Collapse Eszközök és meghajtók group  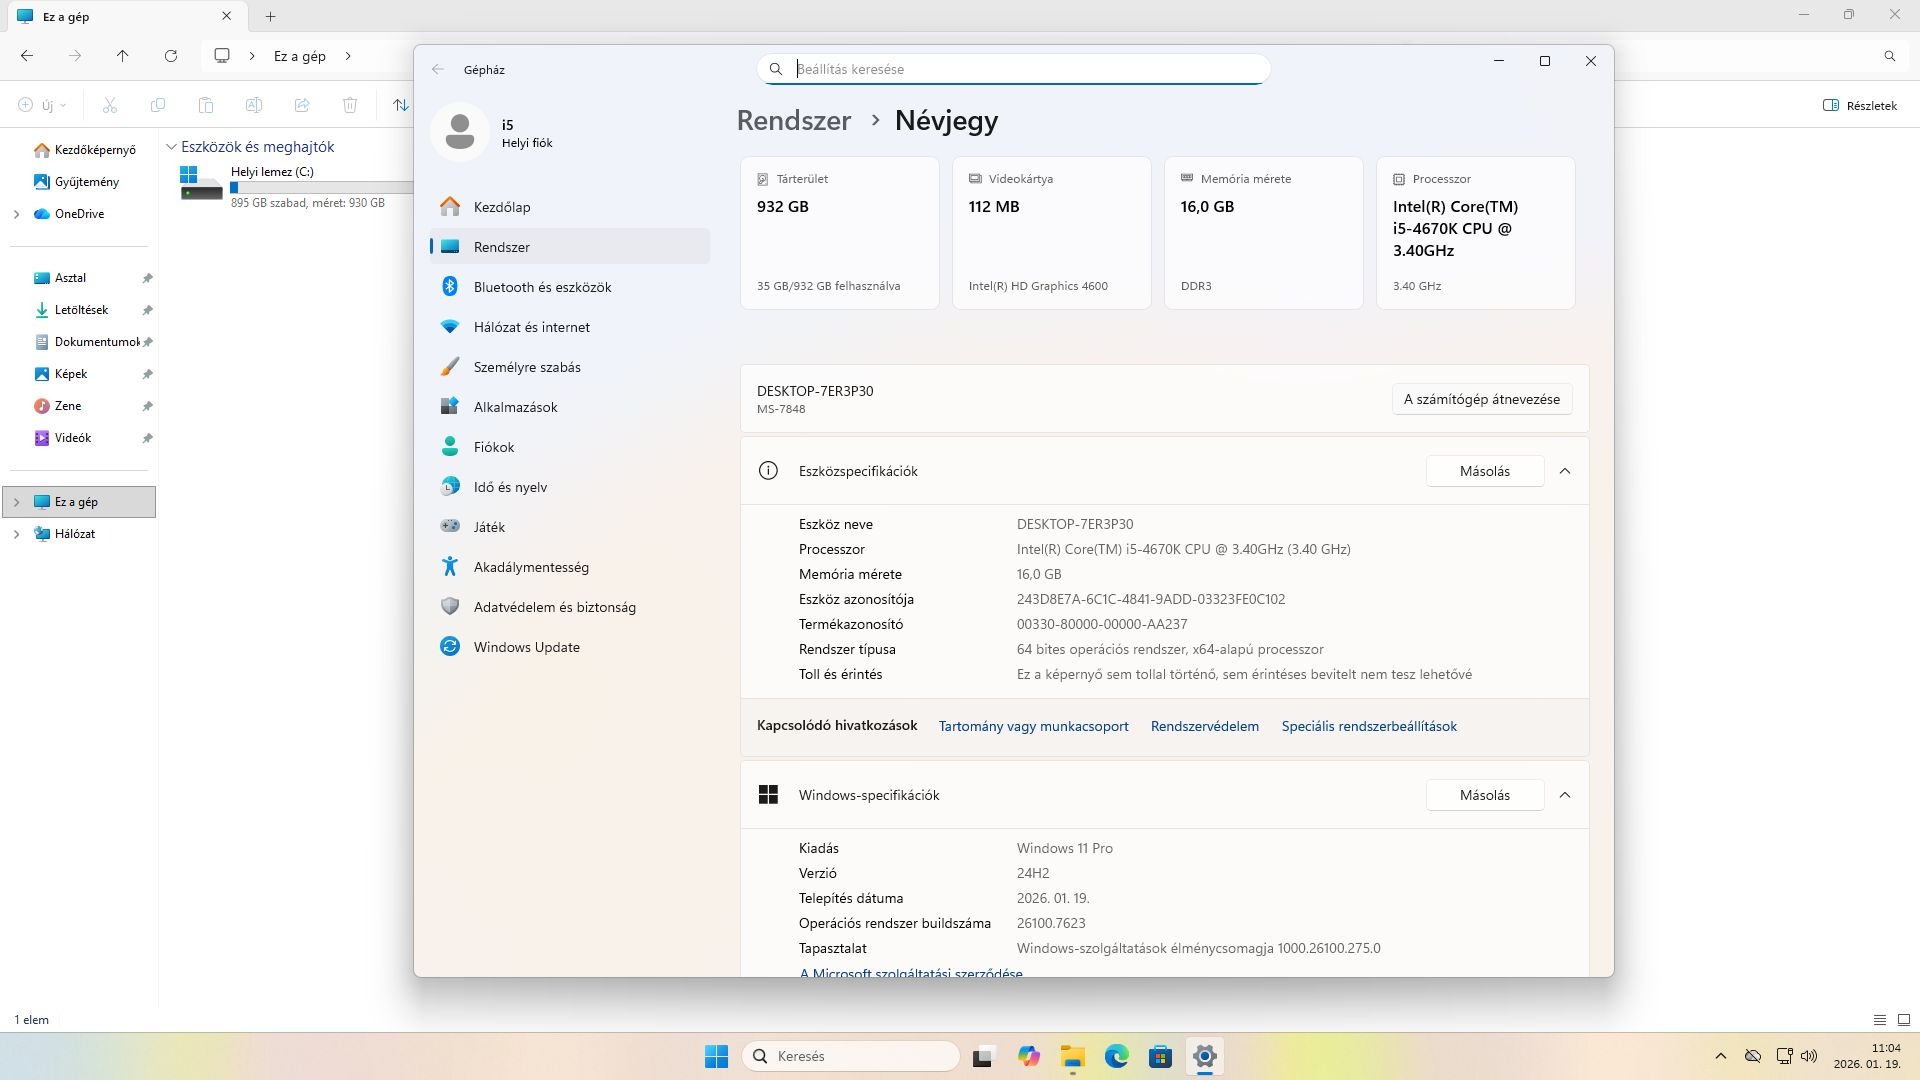click(x=171, y=147)
